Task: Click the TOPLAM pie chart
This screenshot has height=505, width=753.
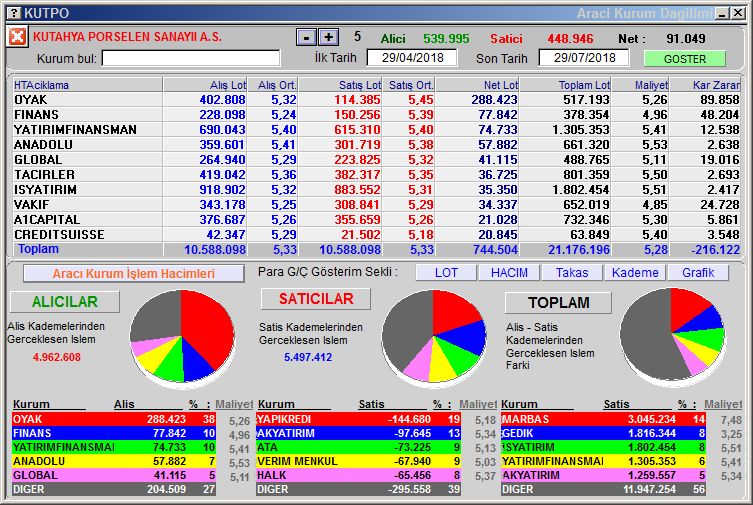Action: 672,335
